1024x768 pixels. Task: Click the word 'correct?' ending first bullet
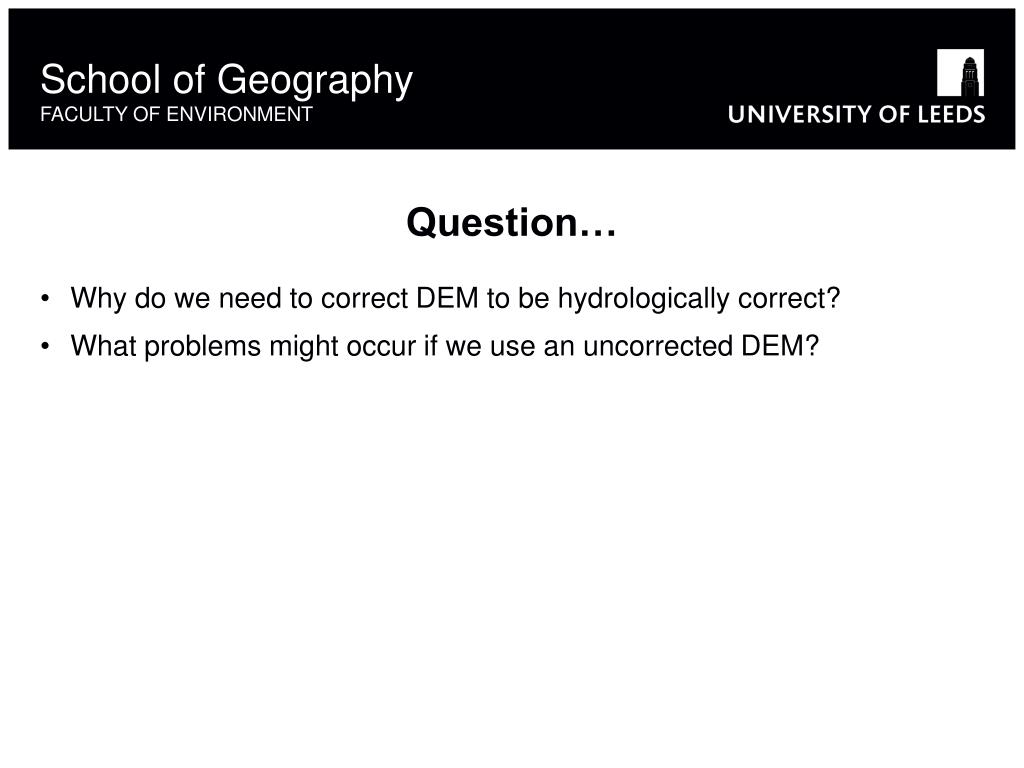click(x=789, y=299)
